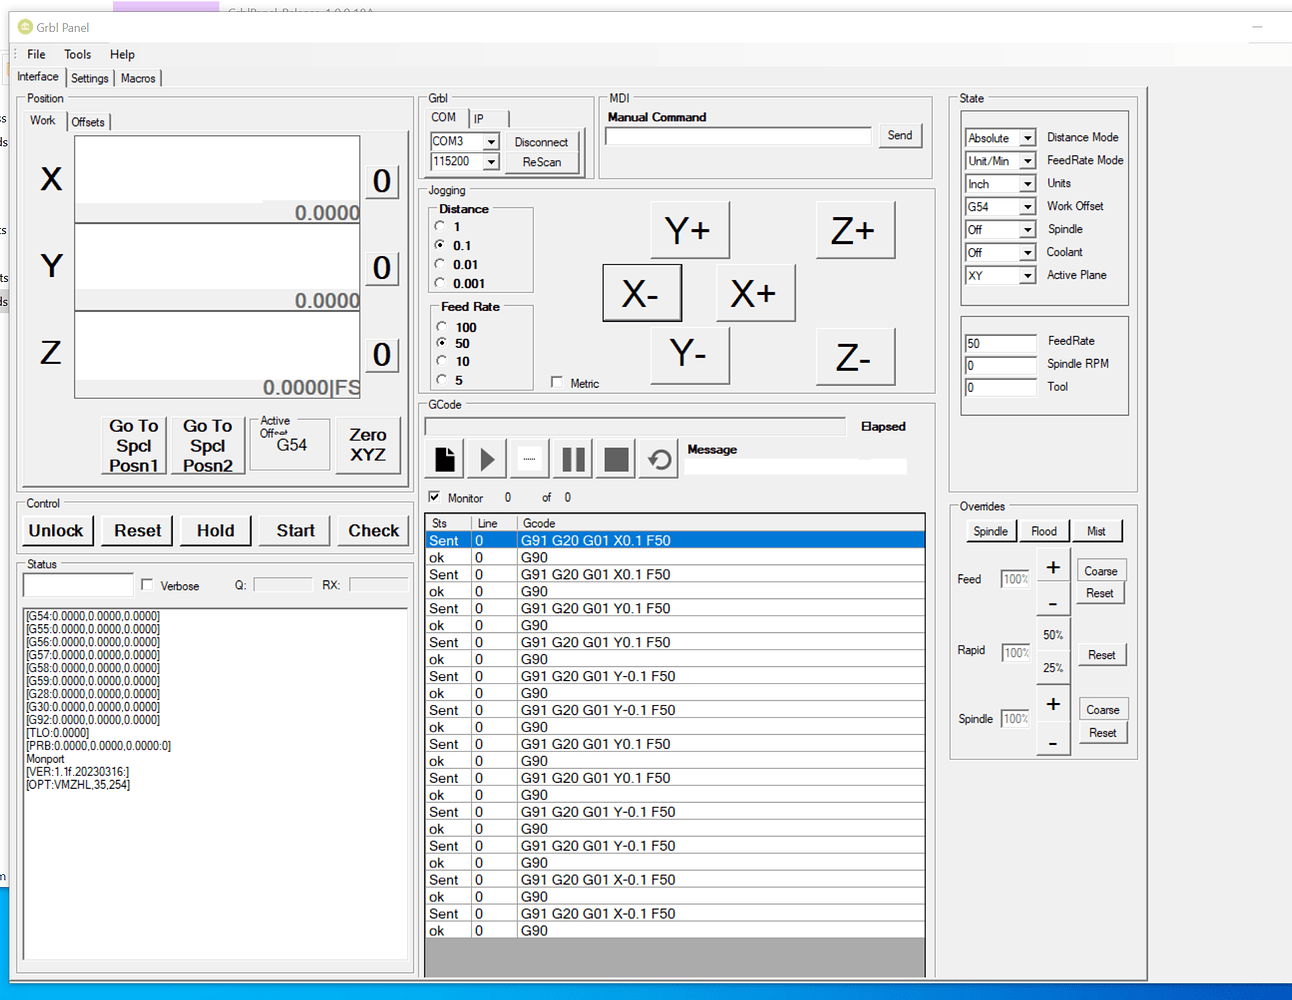
Task: Switch to the Offsets tab
Action: [x=88, y=121]
